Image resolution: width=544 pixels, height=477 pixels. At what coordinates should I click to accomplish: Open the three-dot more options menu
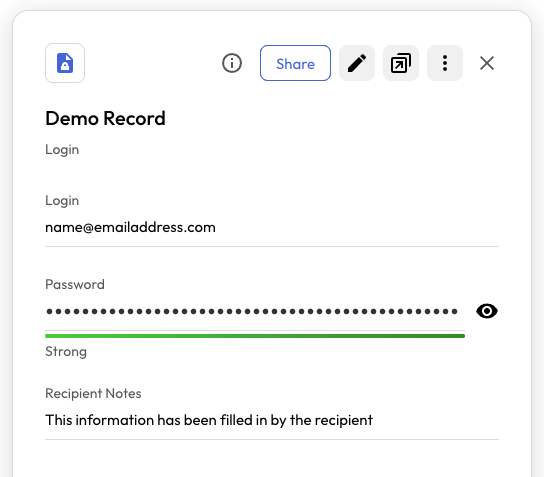(x=445, y=63)
